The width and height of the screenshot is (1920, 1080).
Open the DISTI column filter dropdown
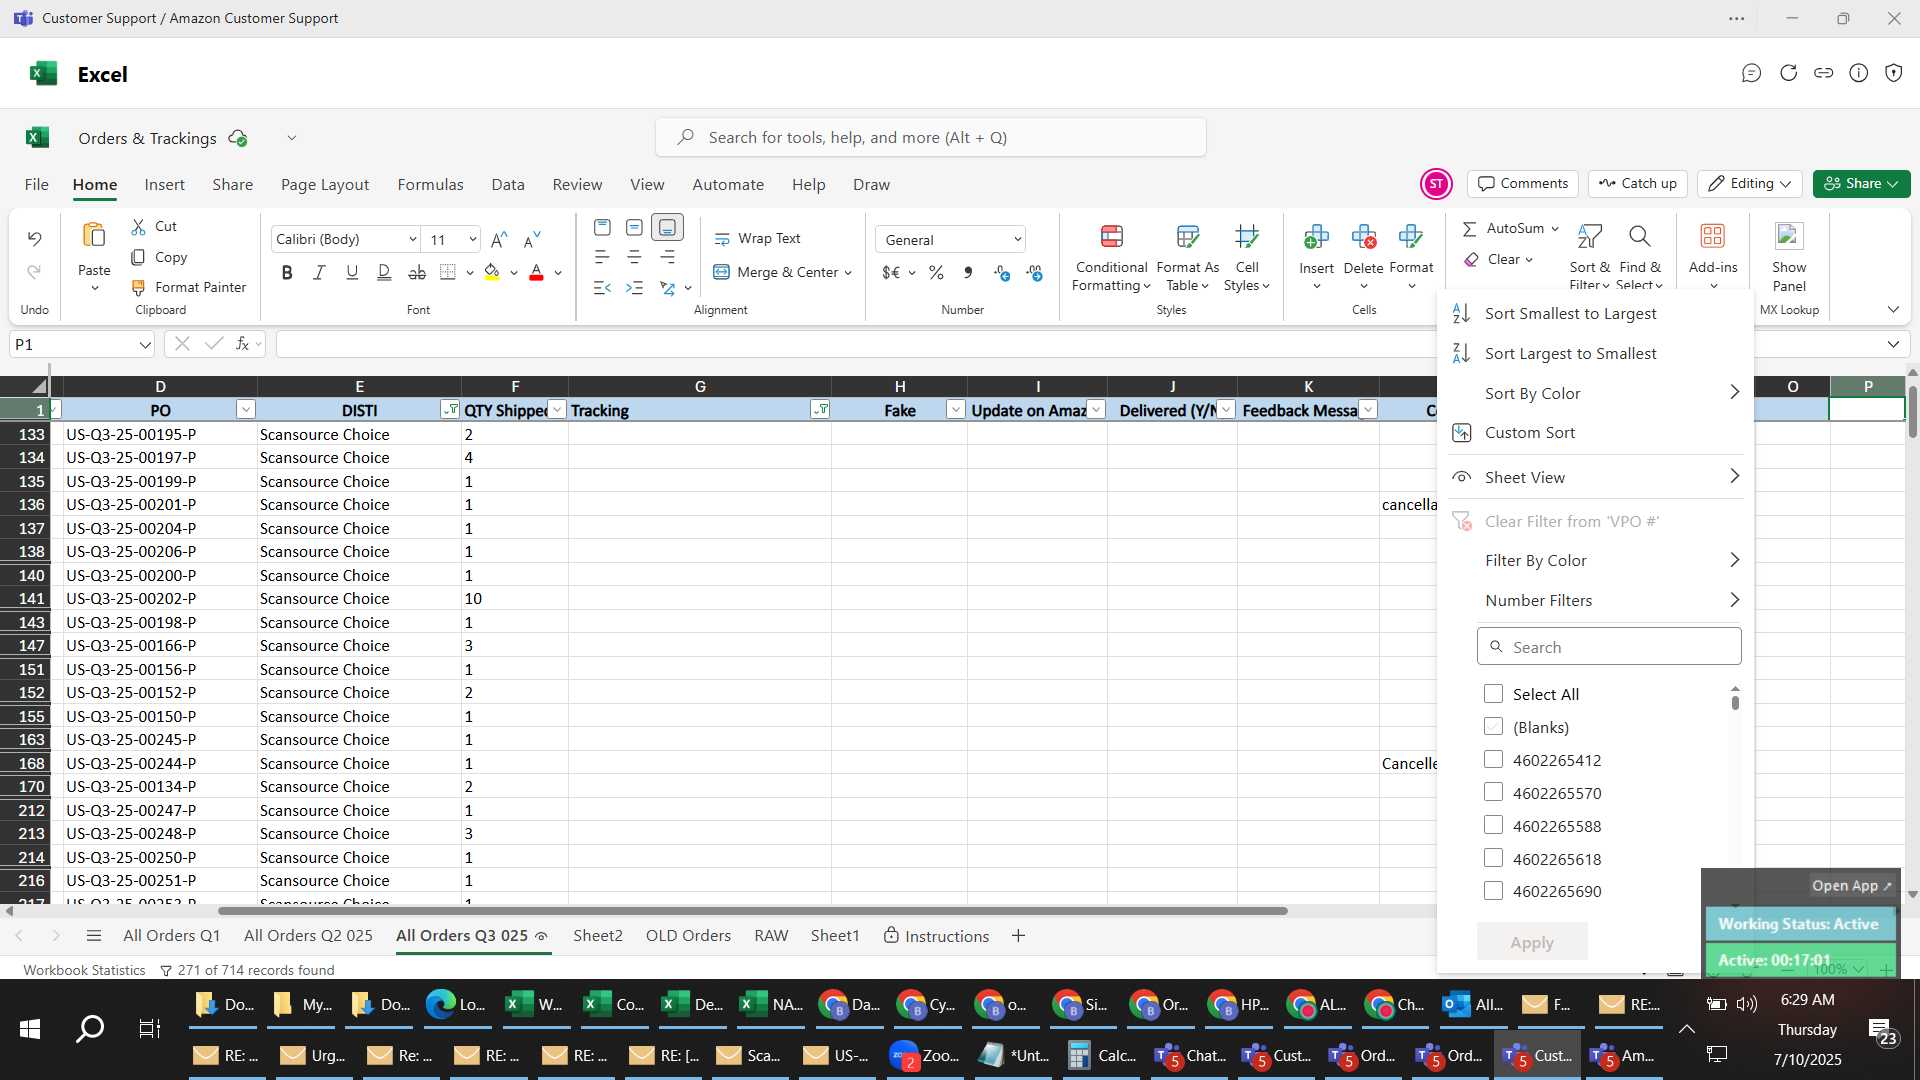click(450, 410)
